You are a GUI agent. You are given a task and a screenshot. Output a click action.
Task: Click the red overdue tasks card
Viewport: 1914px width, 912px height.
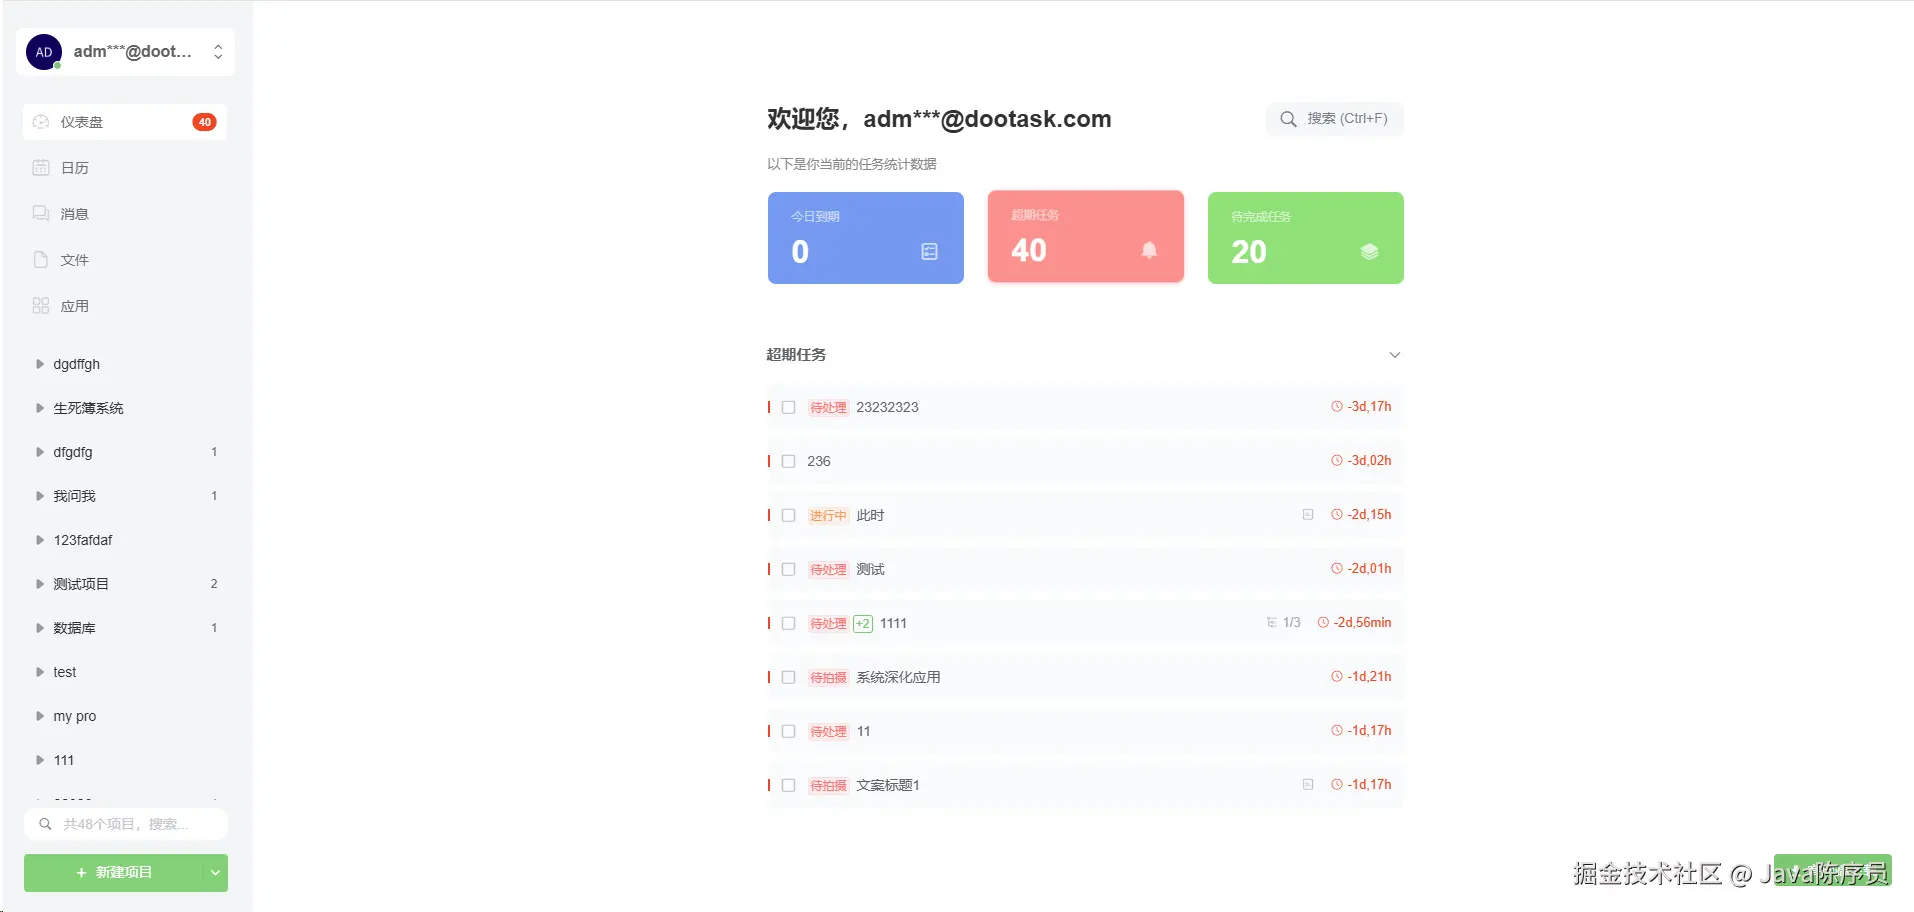(1086, 237)
